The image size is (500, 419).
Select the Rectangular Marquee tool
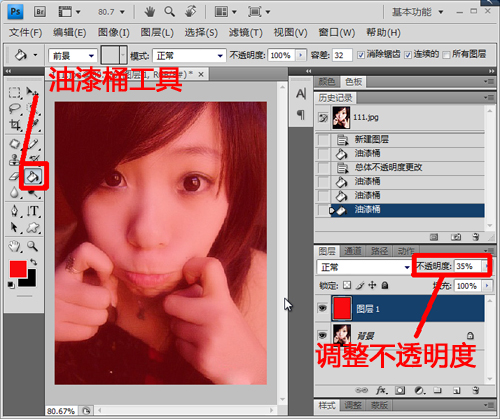[14, 92]
